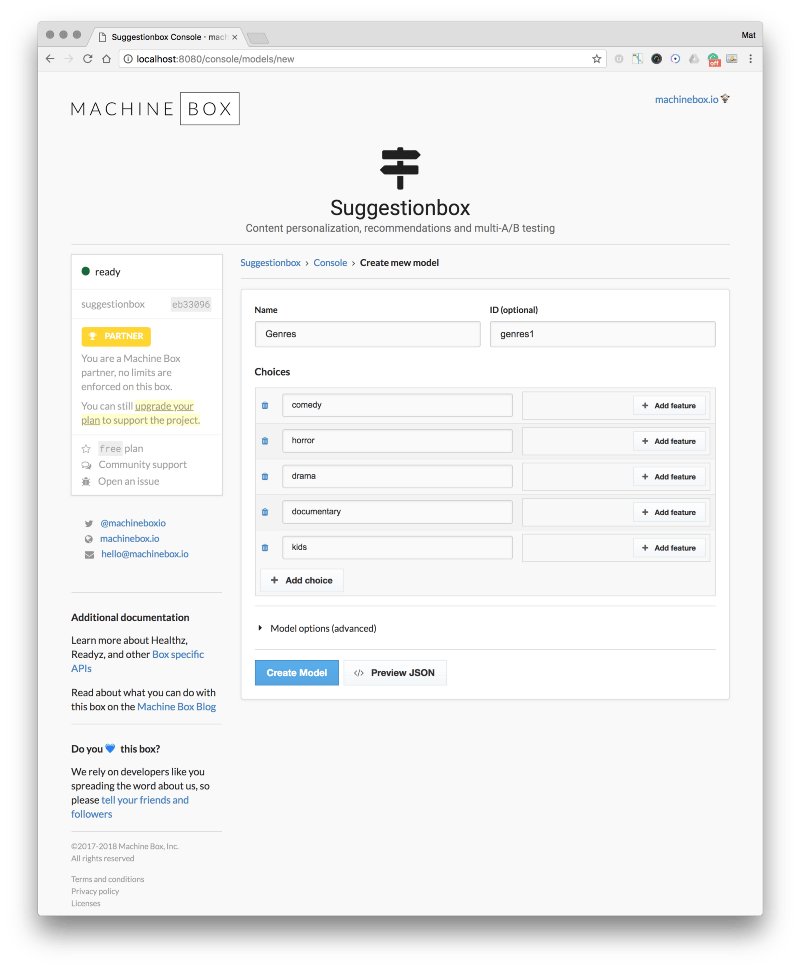Click the Suggestionbox signpost logo
800x969 pixels.
pyautogui.click(x=400, y=168)
